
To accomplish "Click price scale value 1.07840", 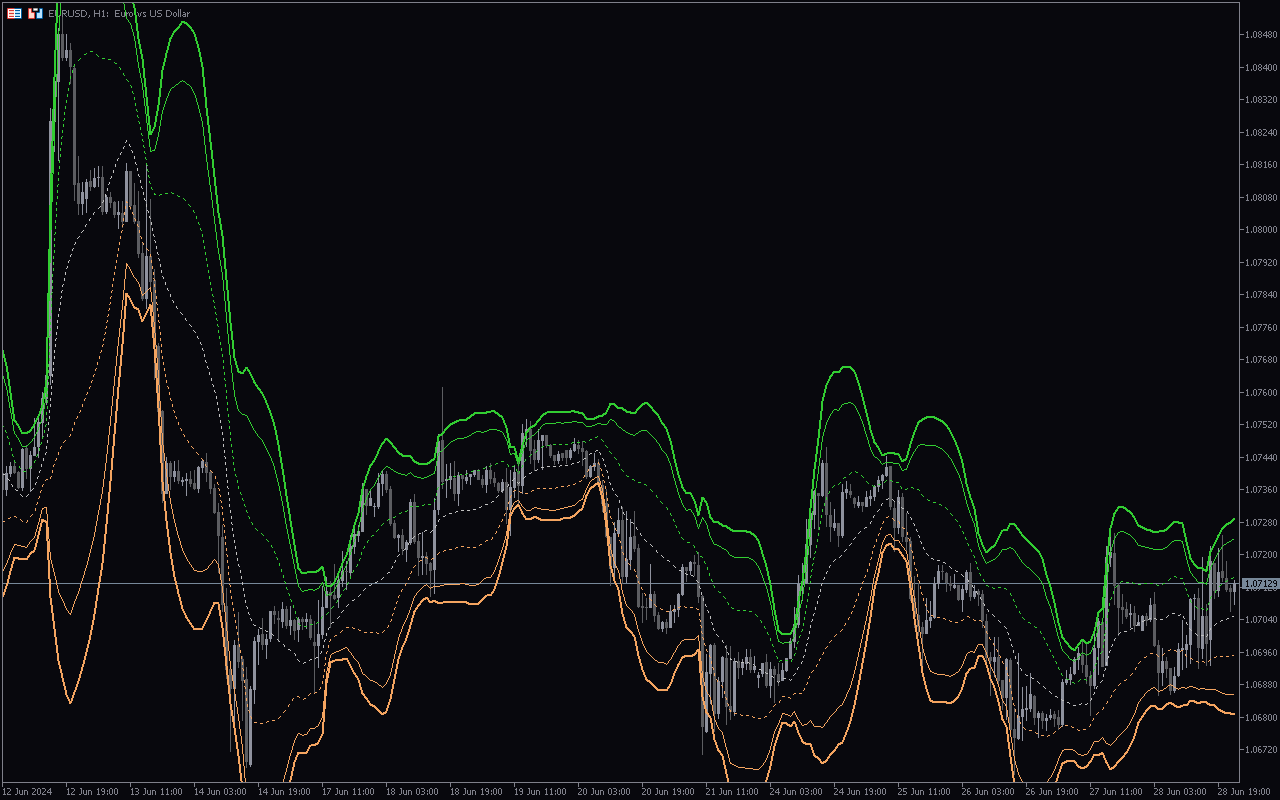I will point(1260,294).
